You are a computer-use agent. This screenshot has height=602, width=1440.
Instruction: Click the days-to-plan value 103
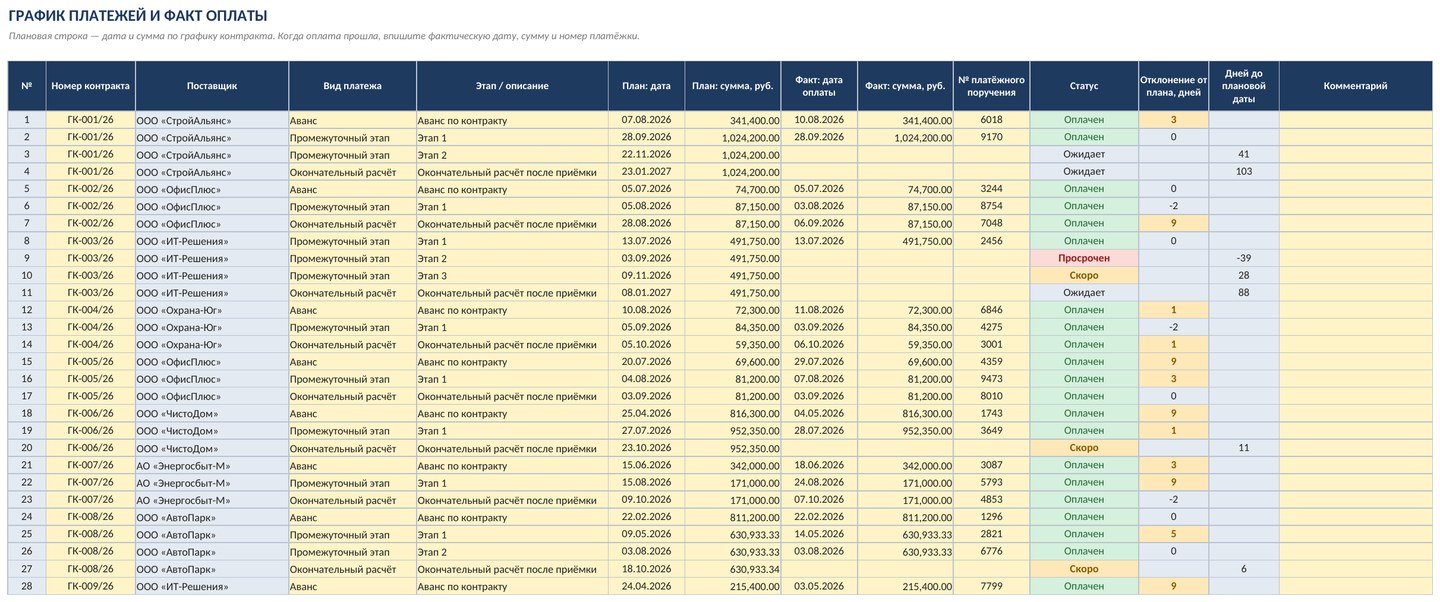pyautogui.click(x=1243, y=172)
